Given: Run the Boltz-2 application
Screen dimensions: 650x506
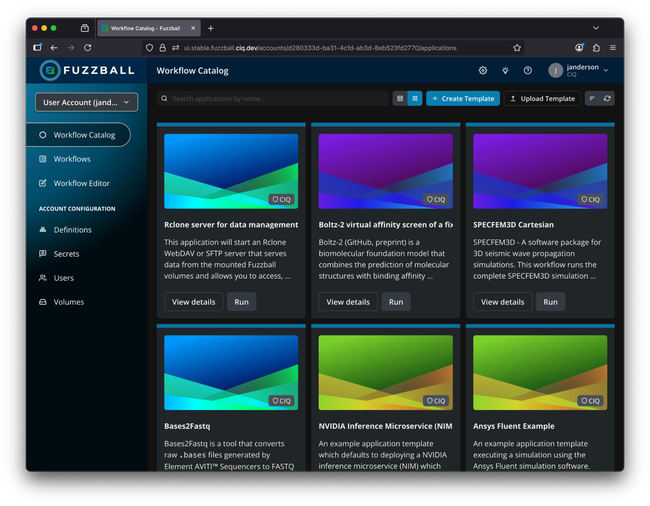Looking at the screenshot, I should pos(396,302).
